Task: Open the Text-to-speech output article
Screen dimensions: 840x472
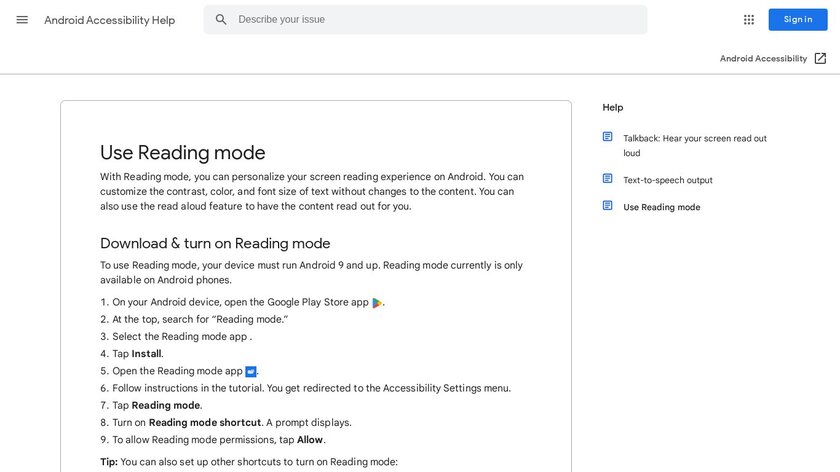Action: (667, 180)
